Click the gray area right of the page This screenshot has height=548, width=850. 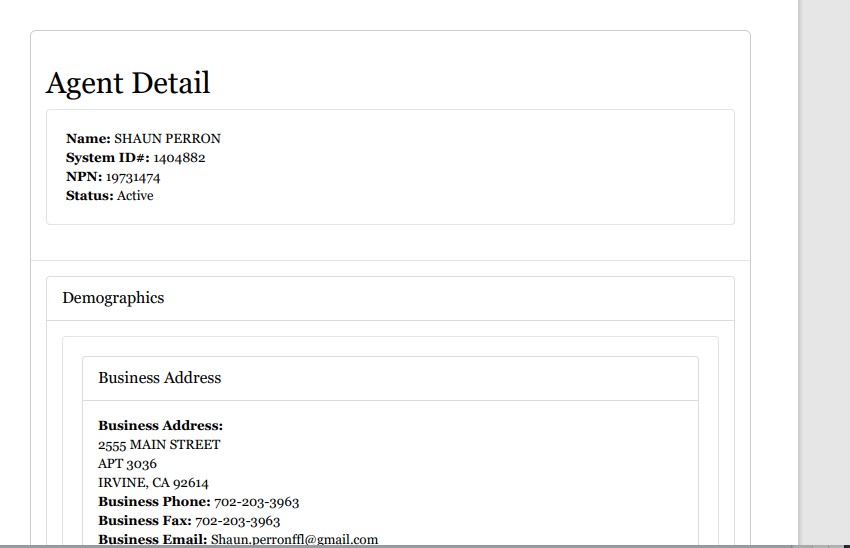(x=824, y=270)
